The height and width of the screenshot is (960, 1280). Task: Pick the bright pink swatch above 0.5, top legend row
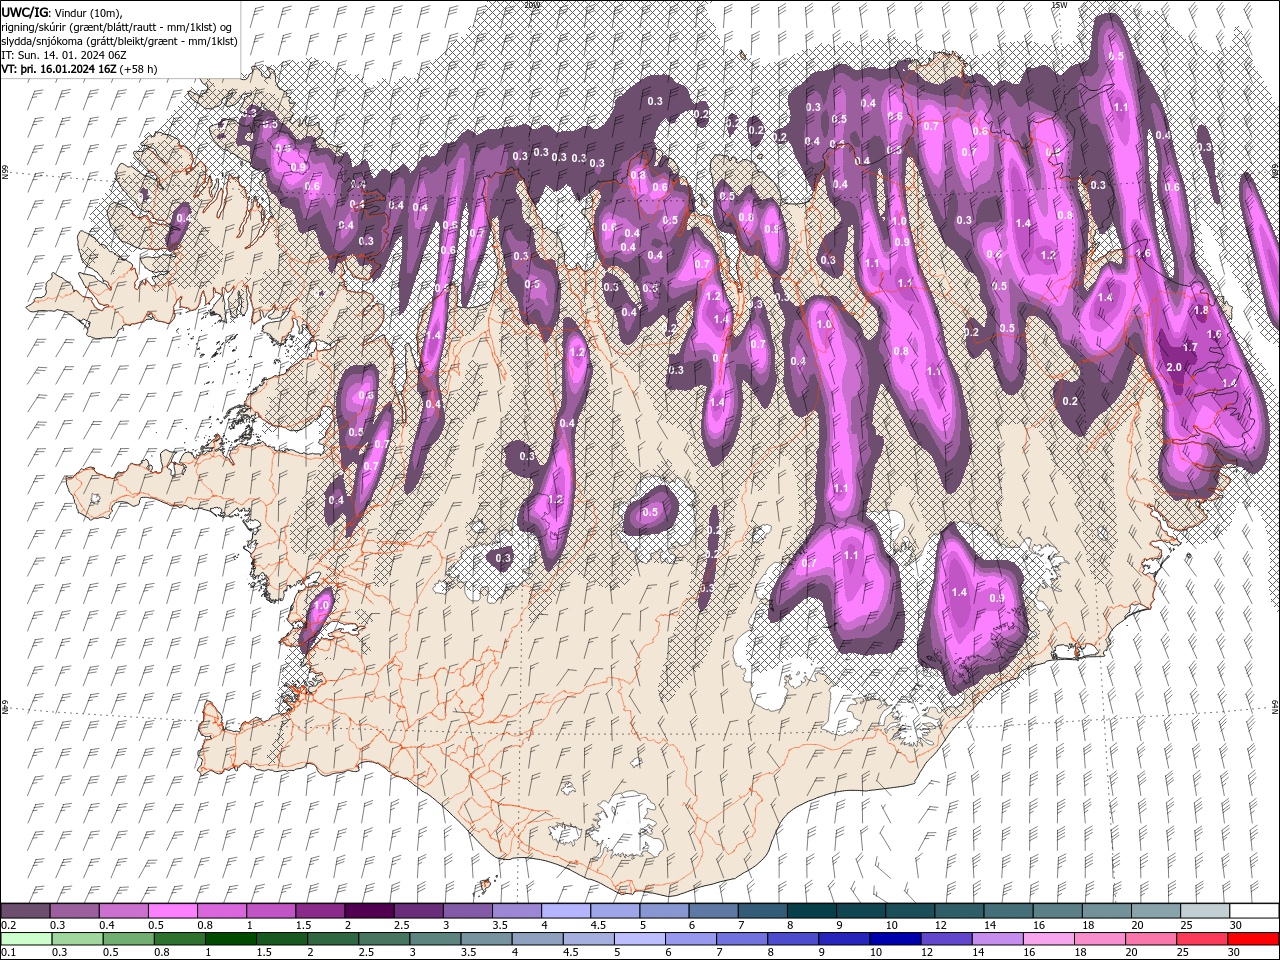[172, 911]
